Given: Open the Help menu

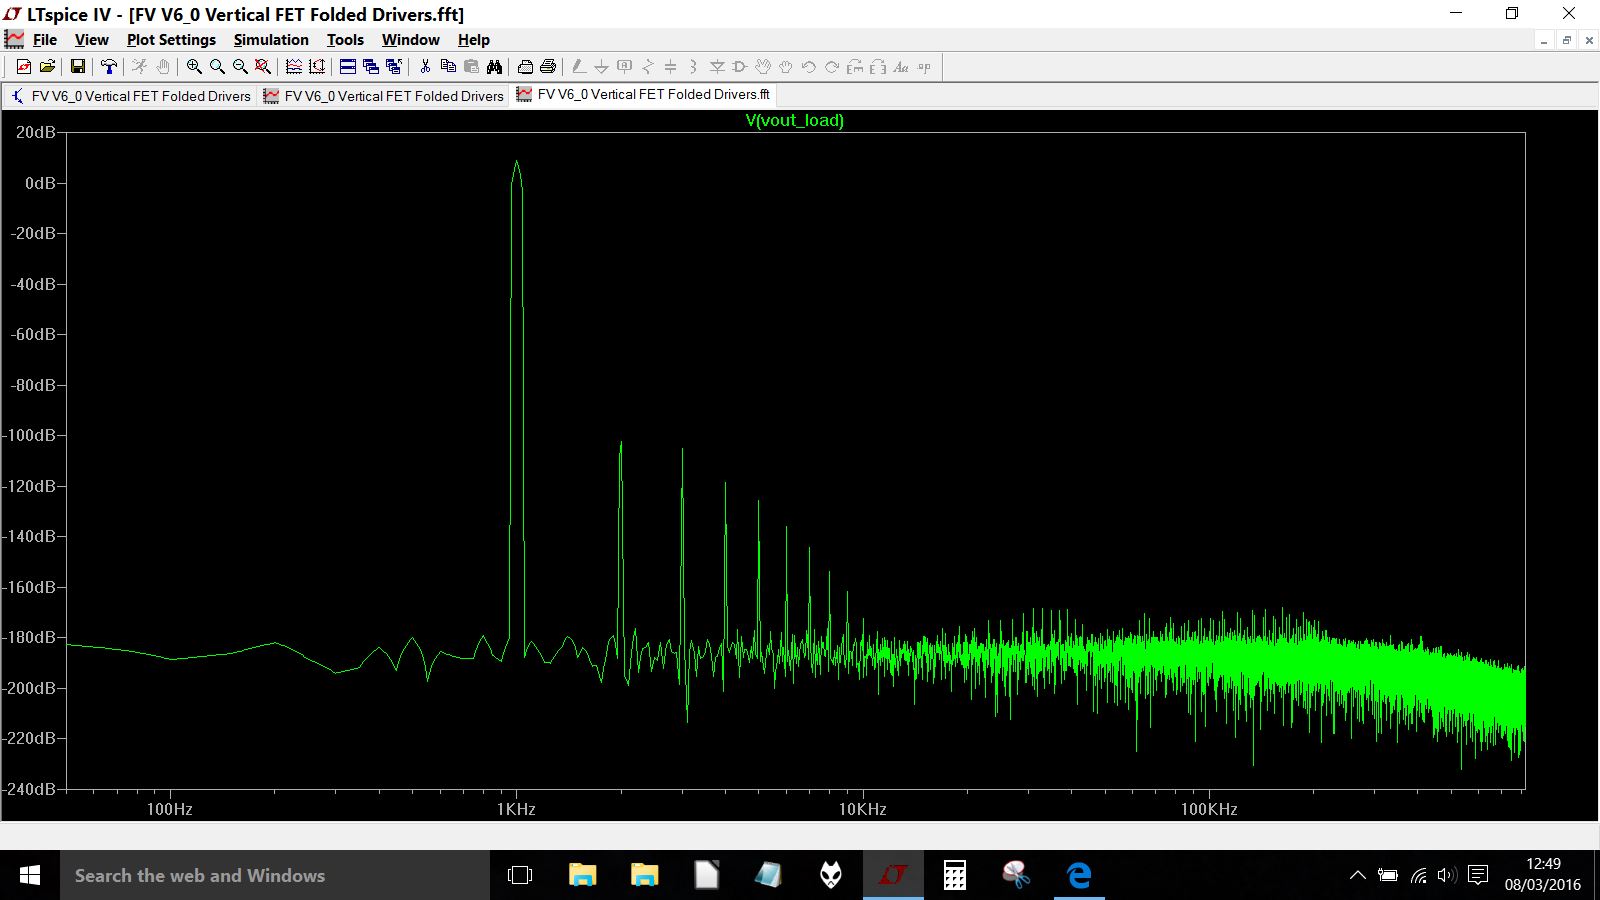Looking at the screenshot, I should click(x=474, y=40).
